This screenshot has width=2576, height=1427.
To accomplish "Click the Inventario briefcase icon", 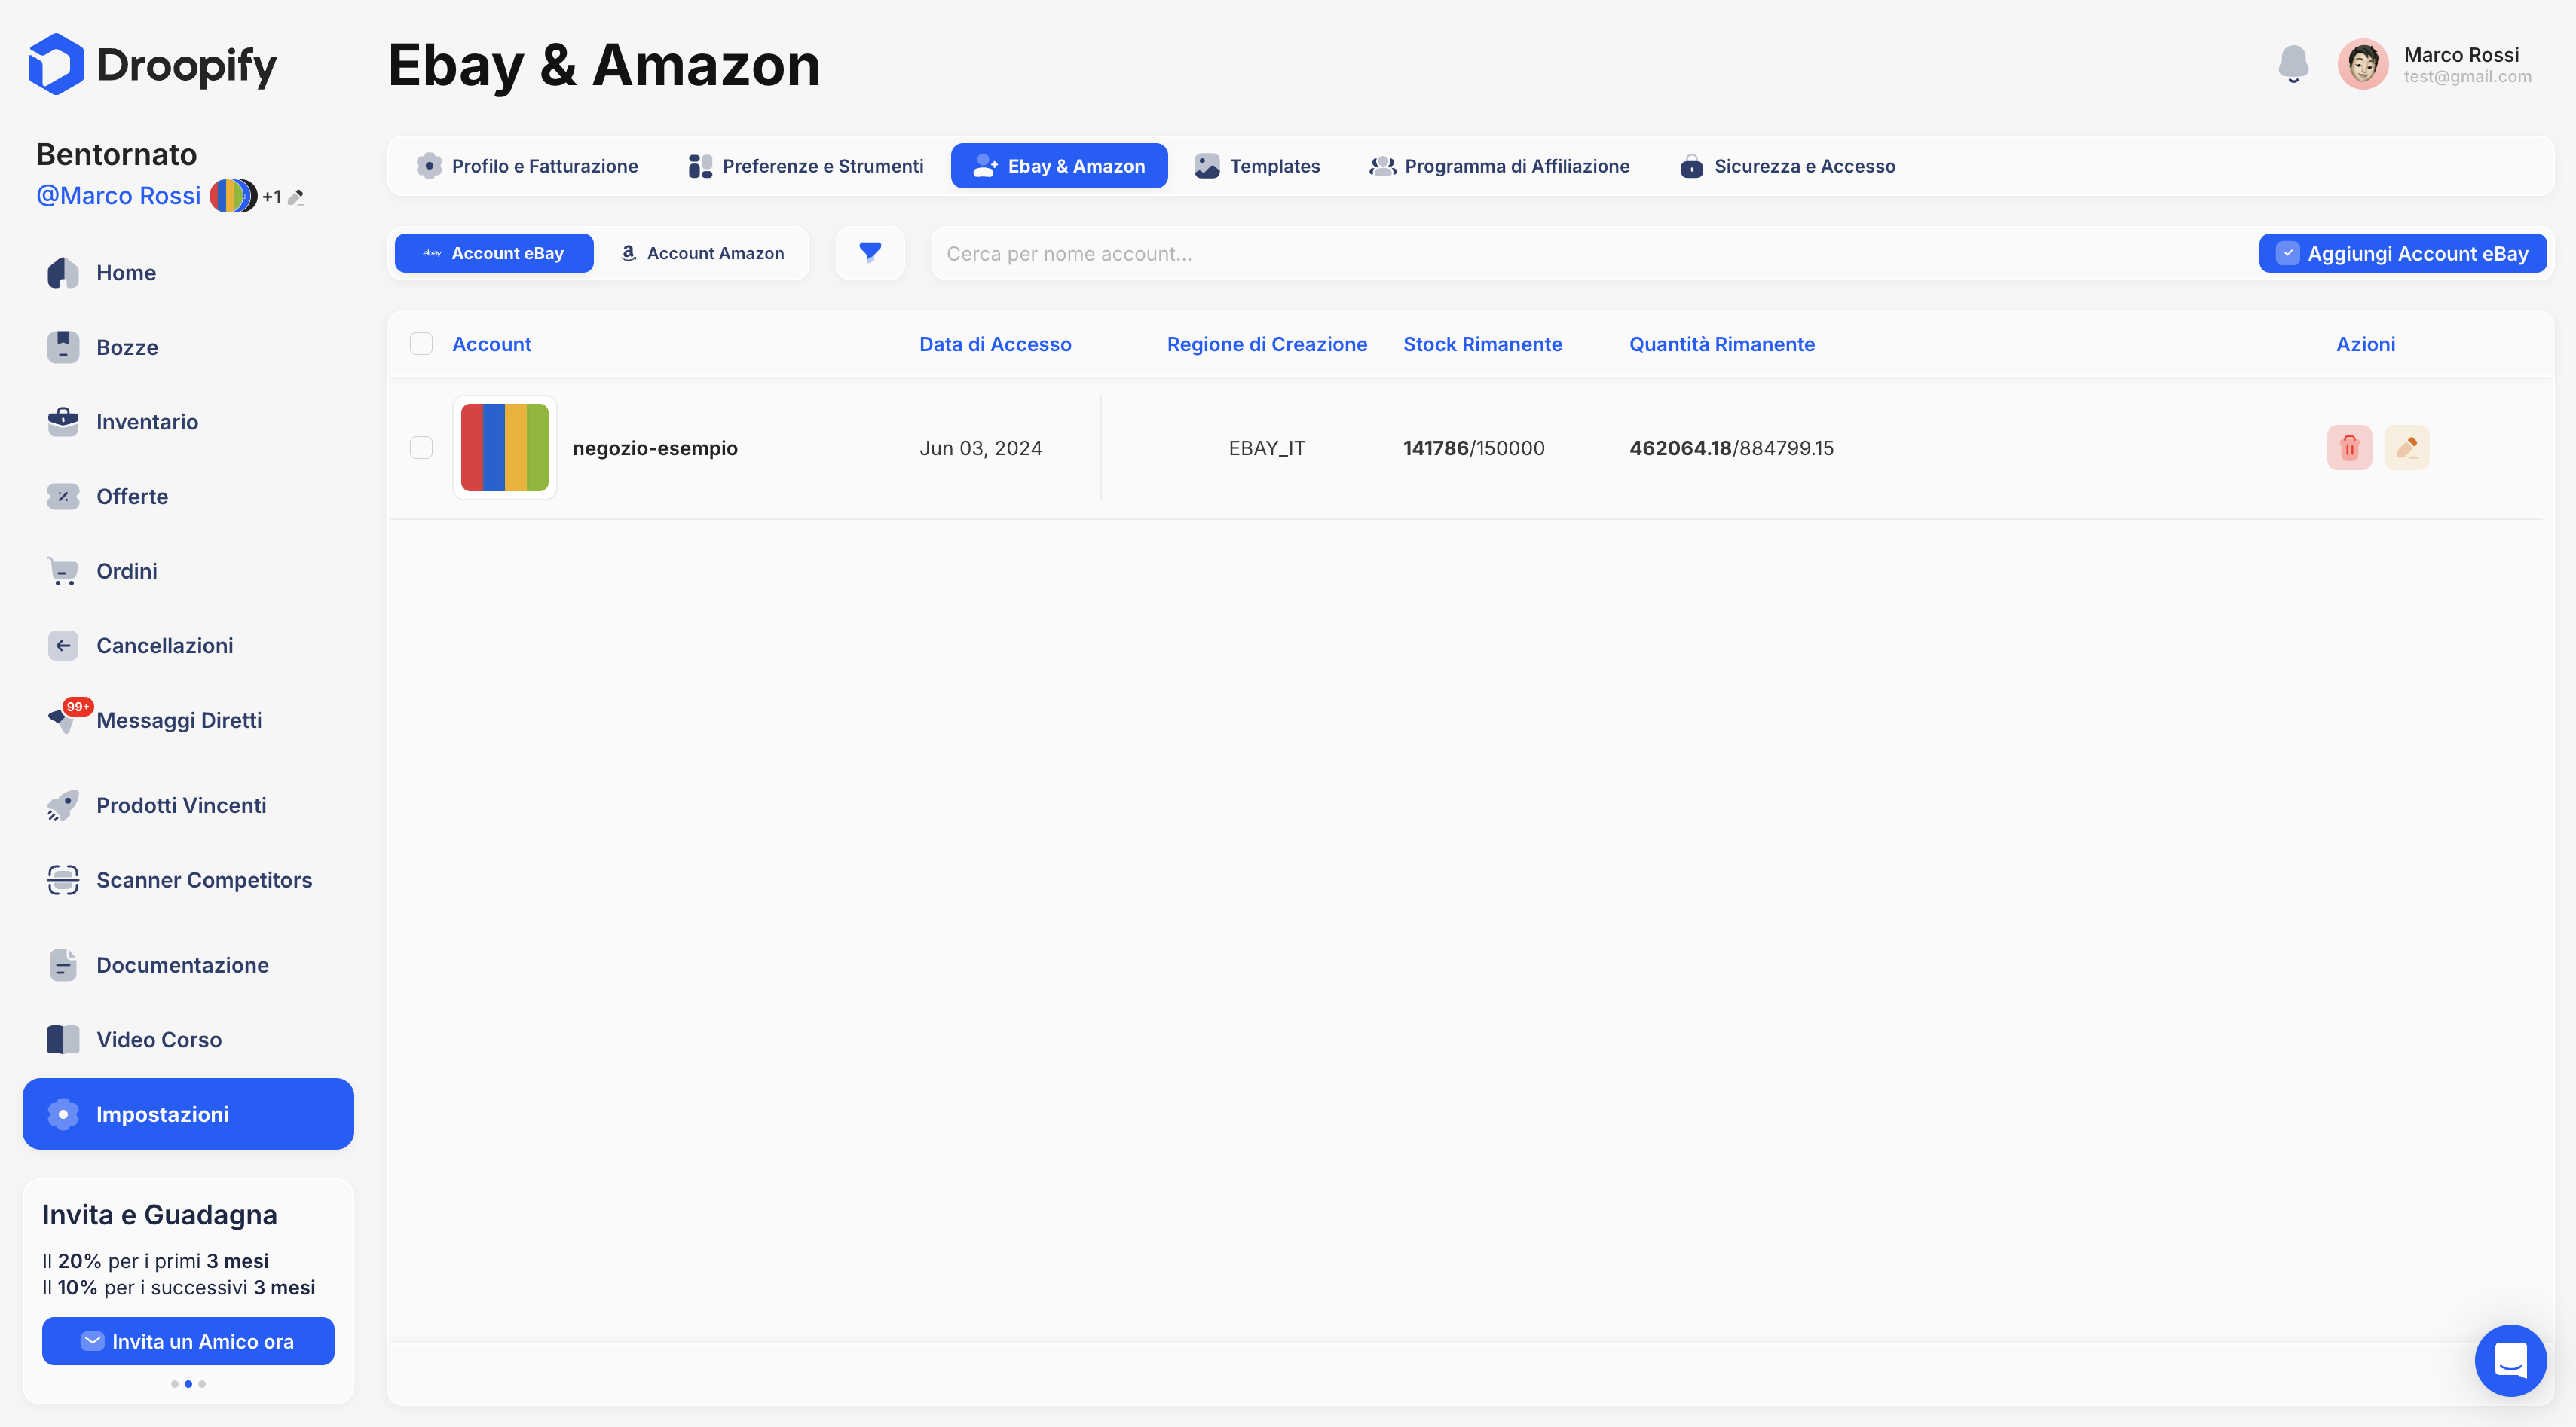I will [63, 422].
